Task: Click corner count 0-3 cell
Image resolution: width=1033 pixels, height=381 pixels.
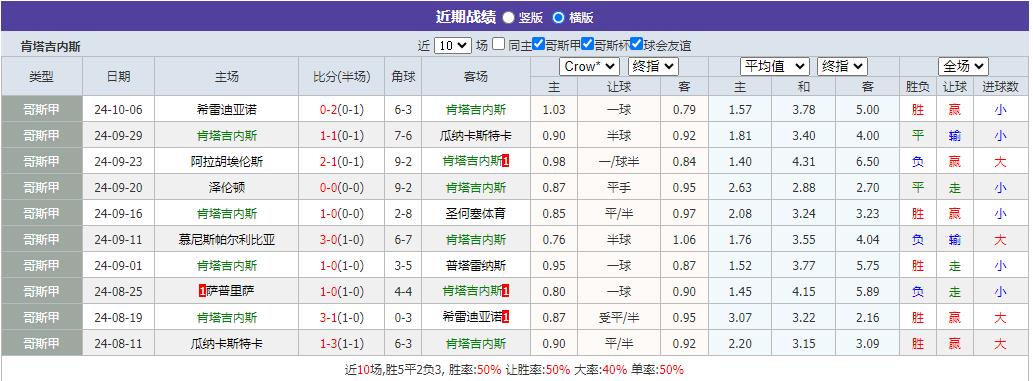Action: 403,317
